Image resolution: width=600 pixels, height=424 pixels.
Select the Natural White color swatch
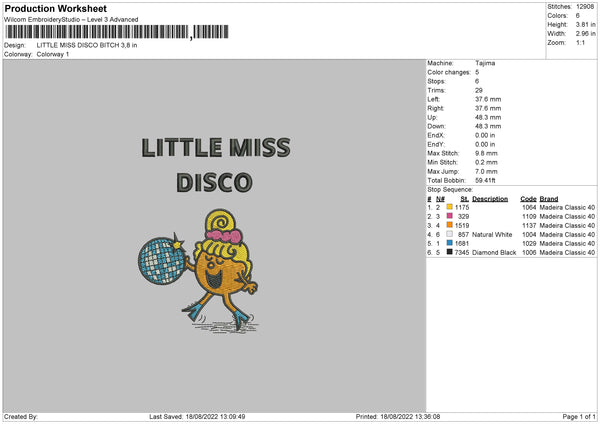click(449, 234)
